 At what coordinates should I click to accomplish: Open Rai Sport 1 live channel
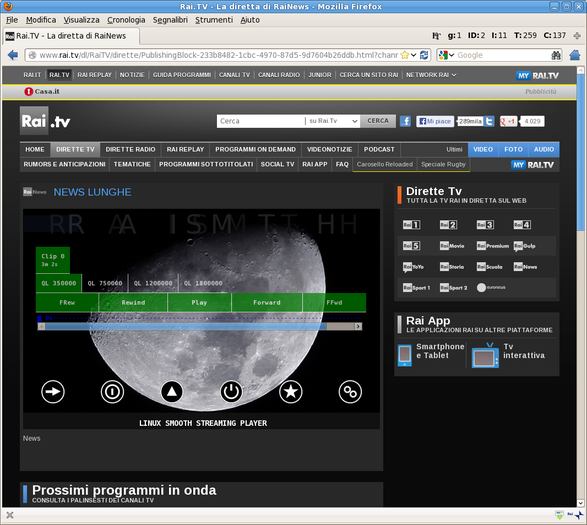pos(416,288)
